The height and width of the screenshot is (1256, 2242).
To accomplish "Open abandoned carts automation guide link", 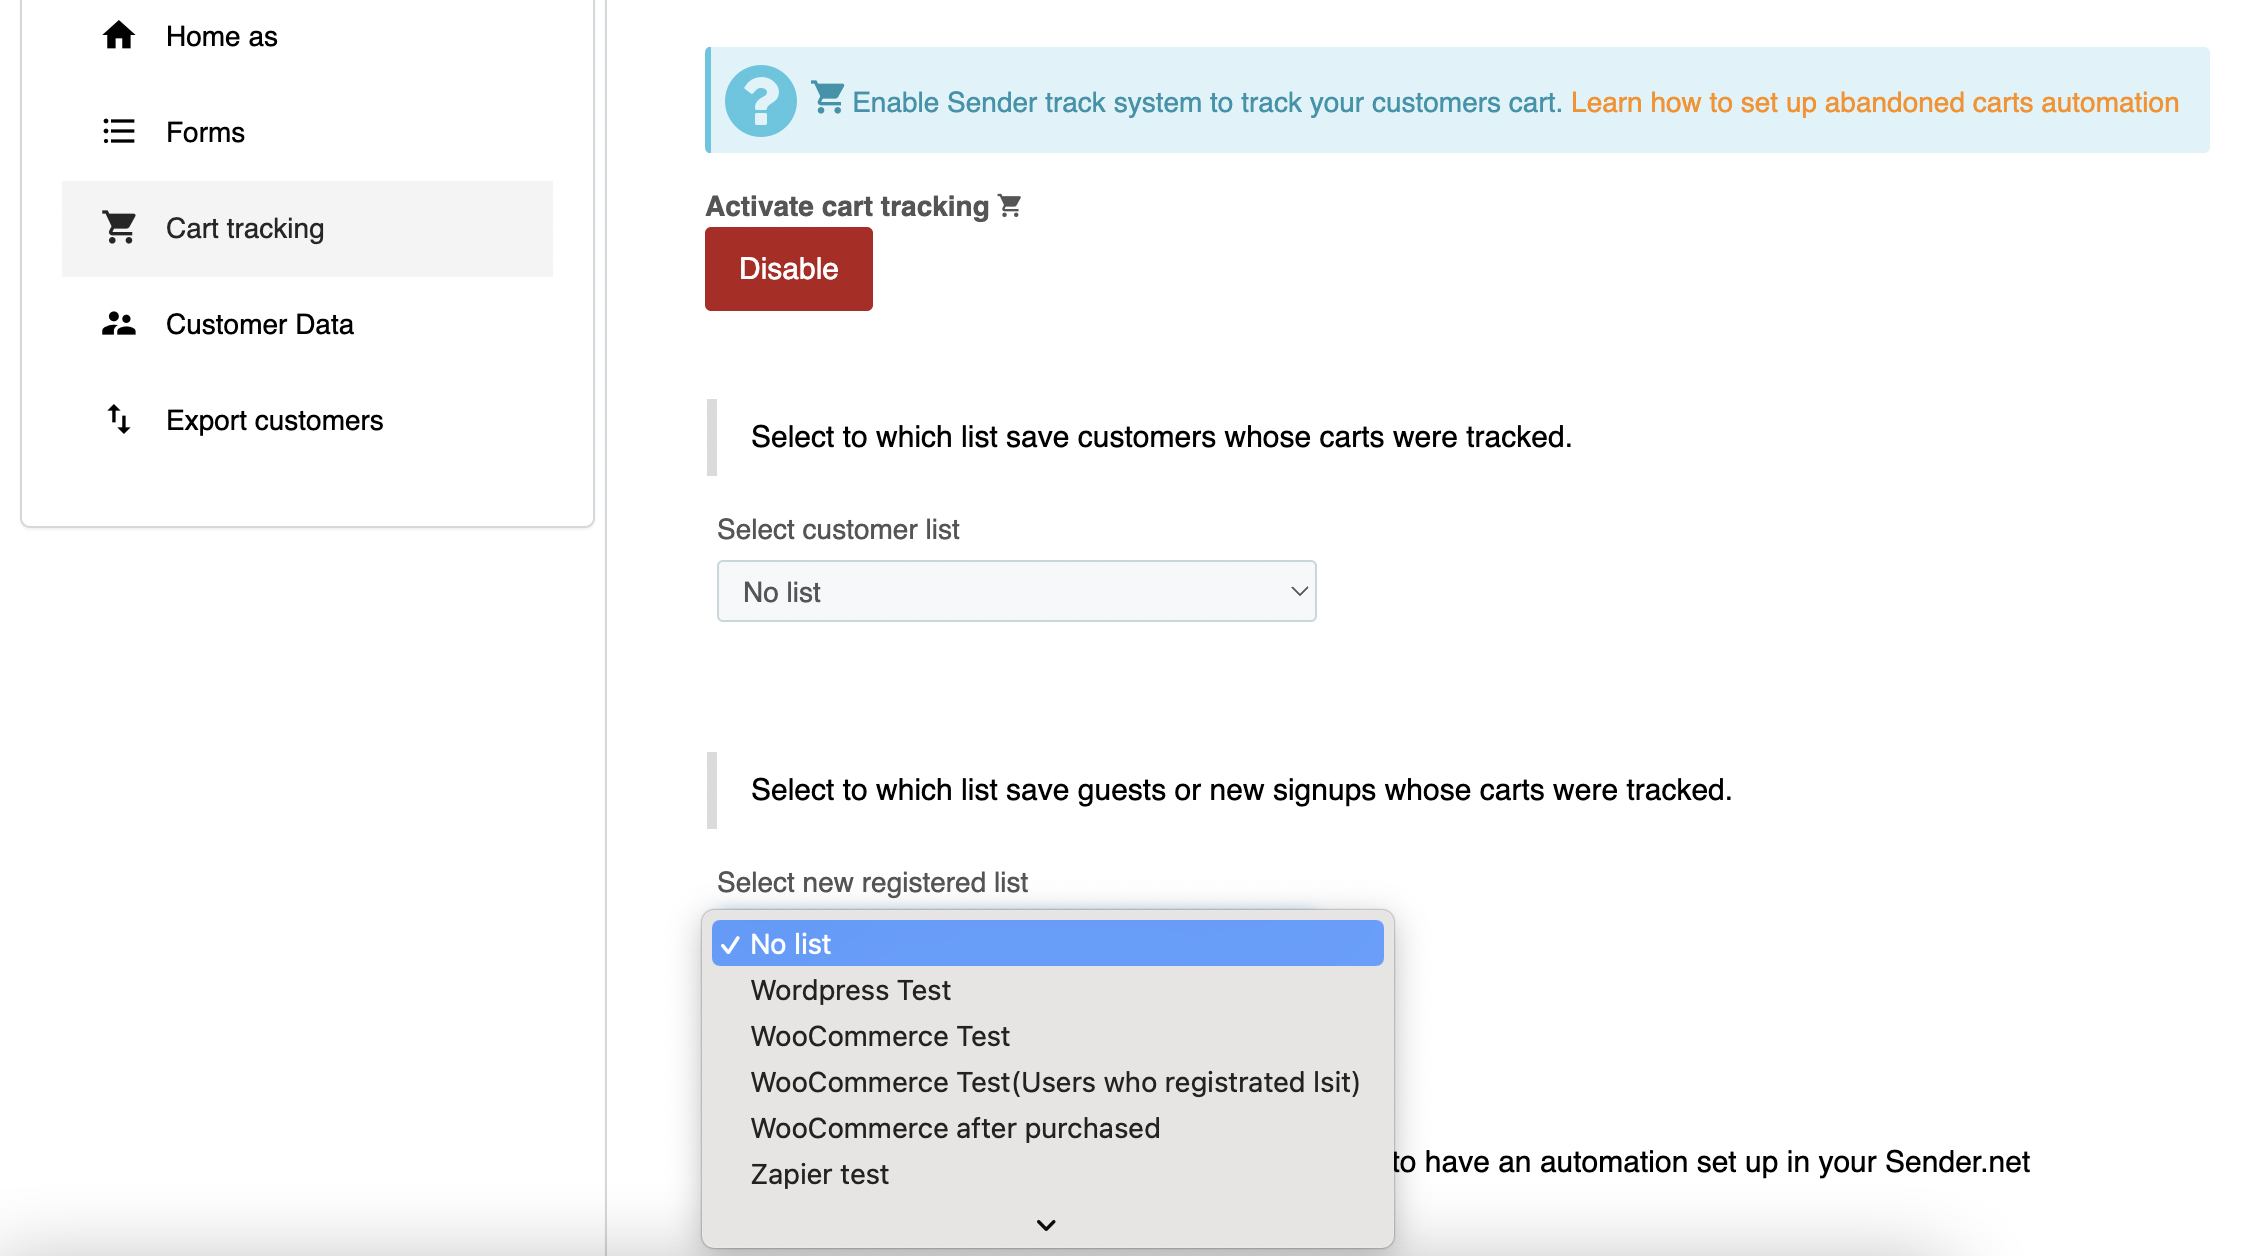I will pyautogui.click(x=1874, y=102).
